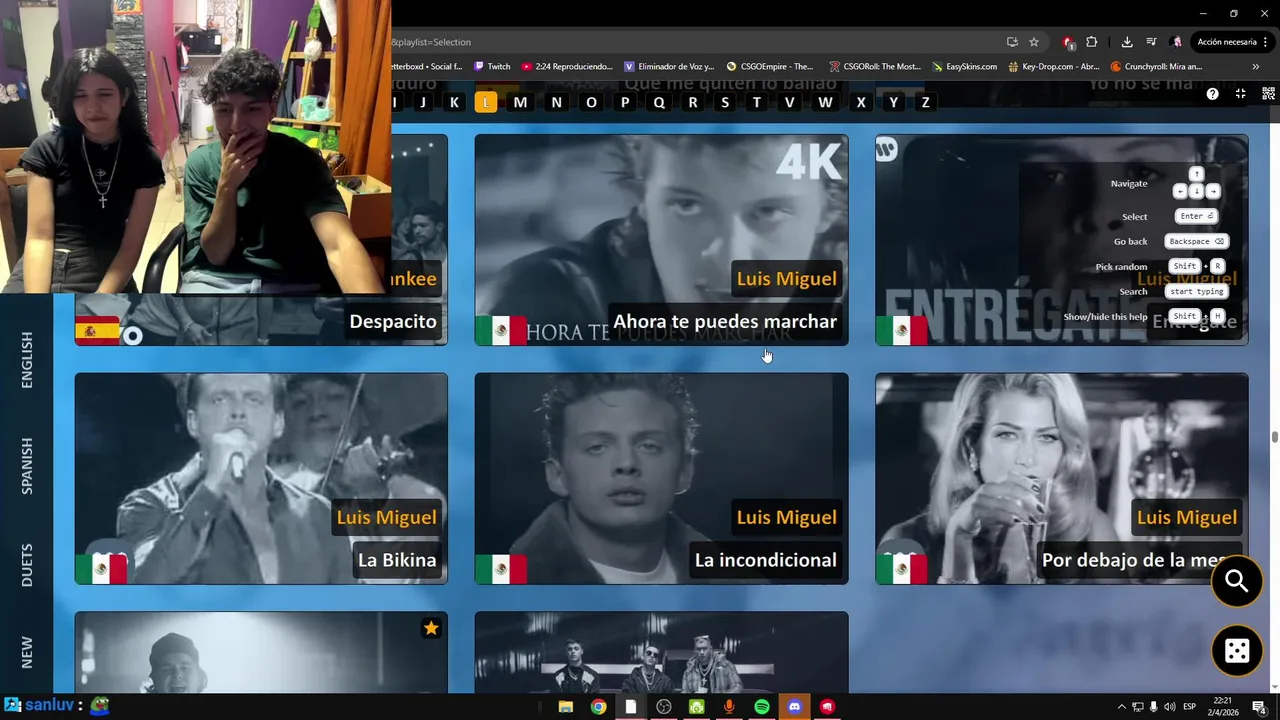
Task: Bookmark this page with the star icon
Action: (x=1034, y=42)
